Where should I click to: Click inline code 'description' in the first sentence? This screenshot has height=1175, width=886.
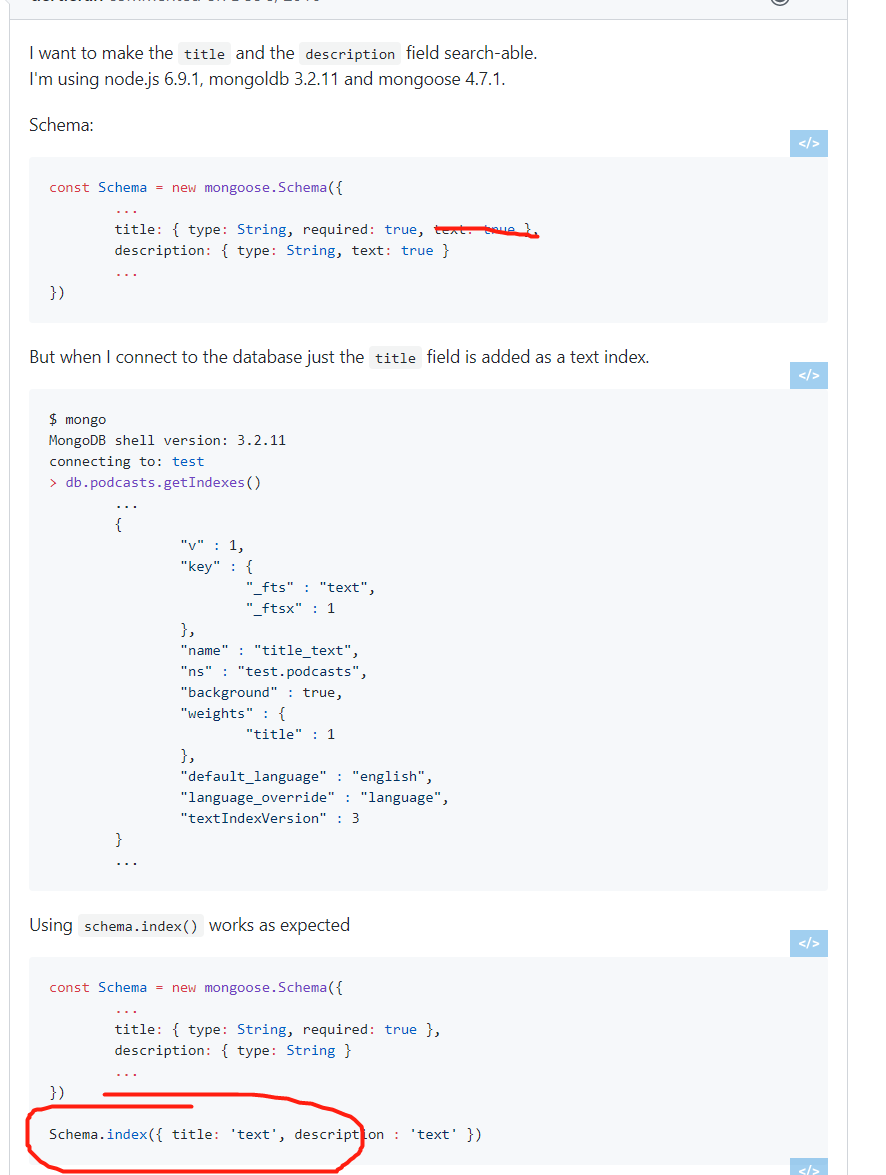pos(350,54)
